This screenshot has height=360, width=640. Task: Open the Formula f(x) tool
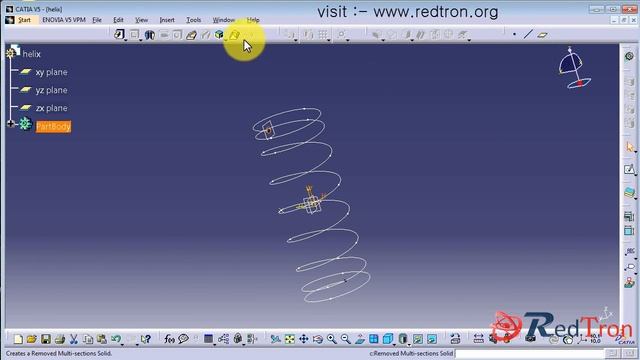[x=169, y=339]
